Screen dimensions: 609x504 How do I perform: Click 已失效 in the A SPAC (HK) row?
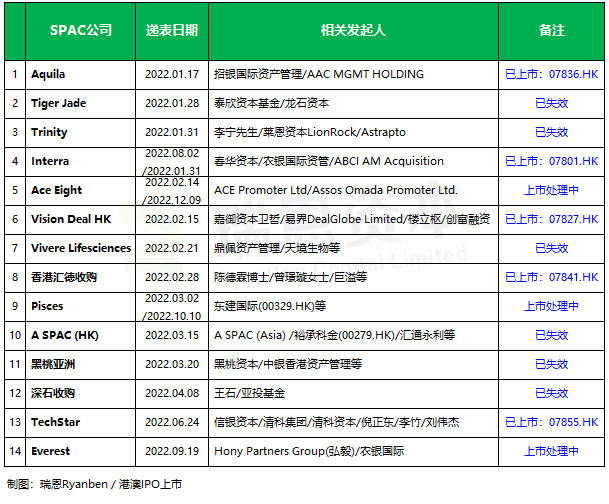click(552, 335)
